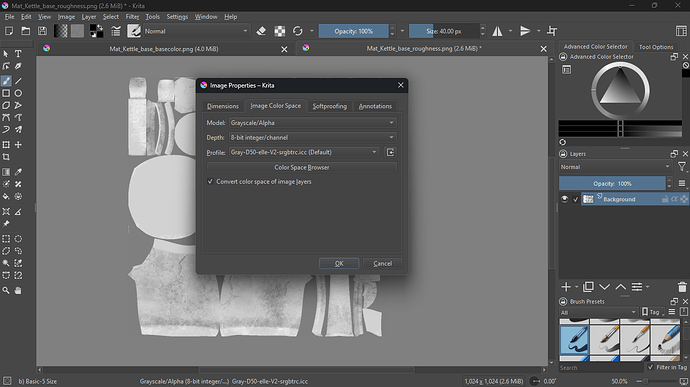Select the Freehand Brush tool

click(6, 81)
